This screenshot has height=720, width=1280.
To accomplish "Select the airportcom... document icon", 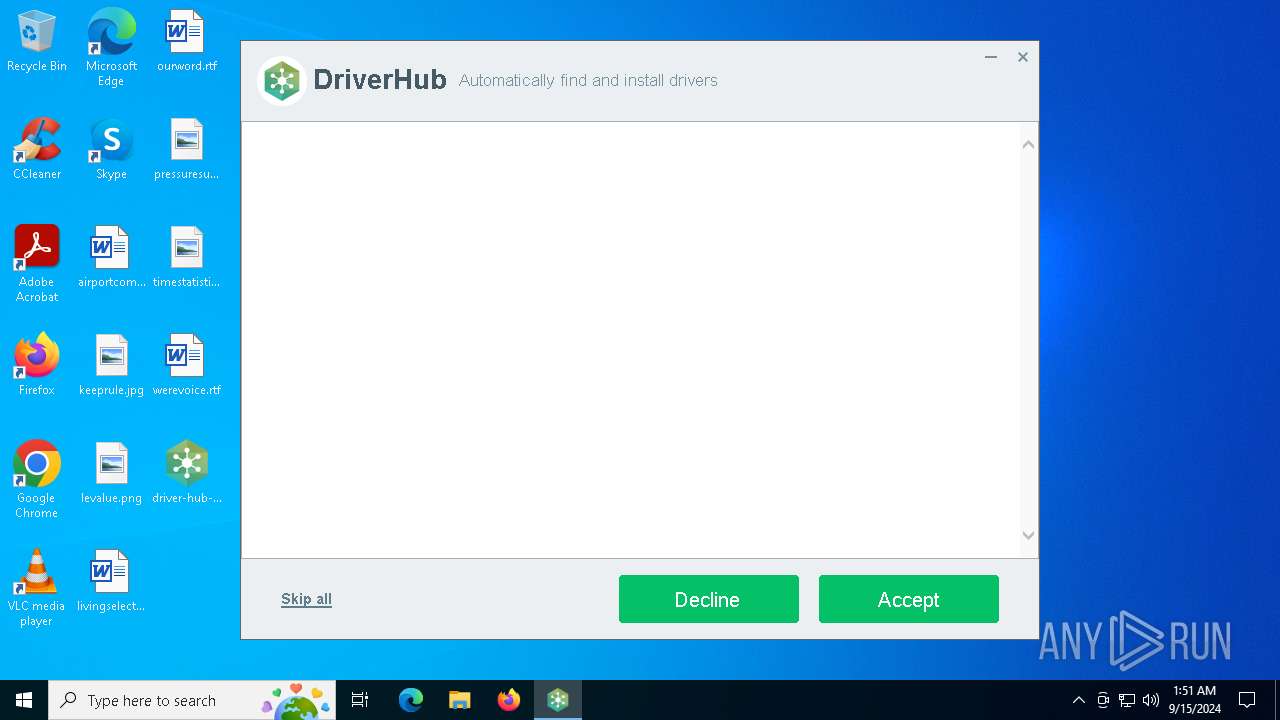I will click(x=111, y=258).
